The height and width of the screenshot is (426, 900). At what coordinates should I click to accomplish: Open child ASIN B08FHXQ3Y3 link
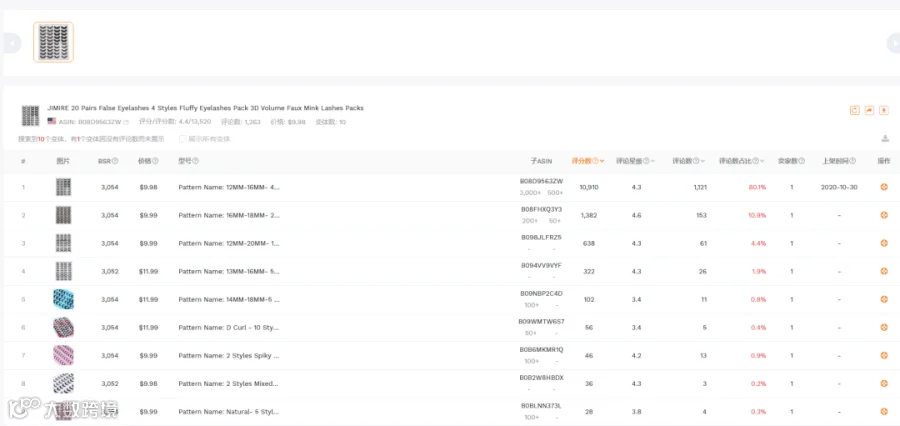(x=541, y=209)
